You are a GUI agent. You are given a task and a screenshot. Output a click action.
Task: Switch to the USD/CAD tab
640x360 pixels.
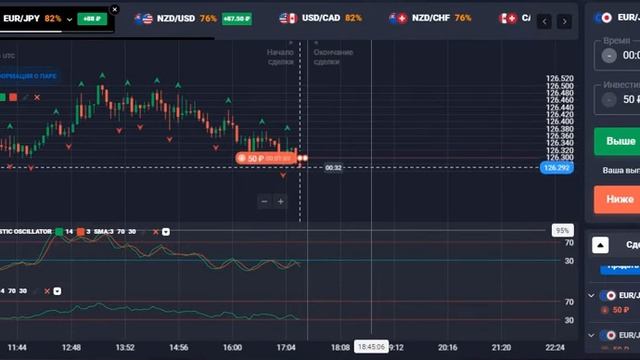pyautogui.click(x=320, y=18)
